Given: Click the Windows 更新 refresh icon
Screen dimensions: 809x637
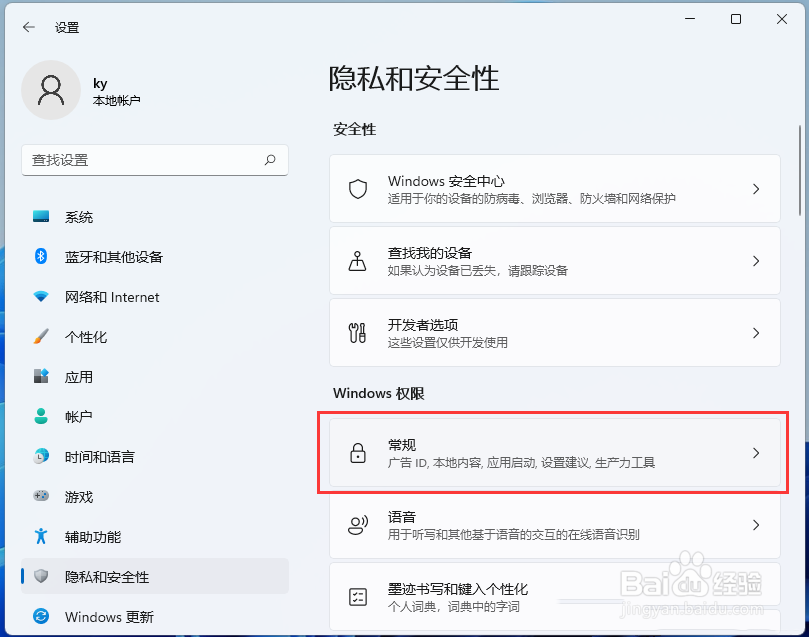Looking at the screenshot, I should (41, 616).
